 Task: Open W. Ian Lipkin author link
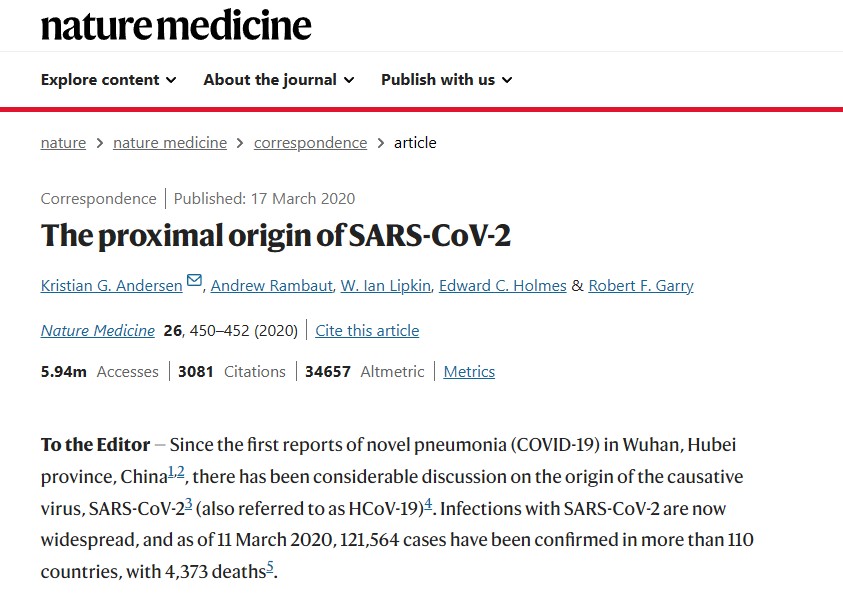pos(385,285)
